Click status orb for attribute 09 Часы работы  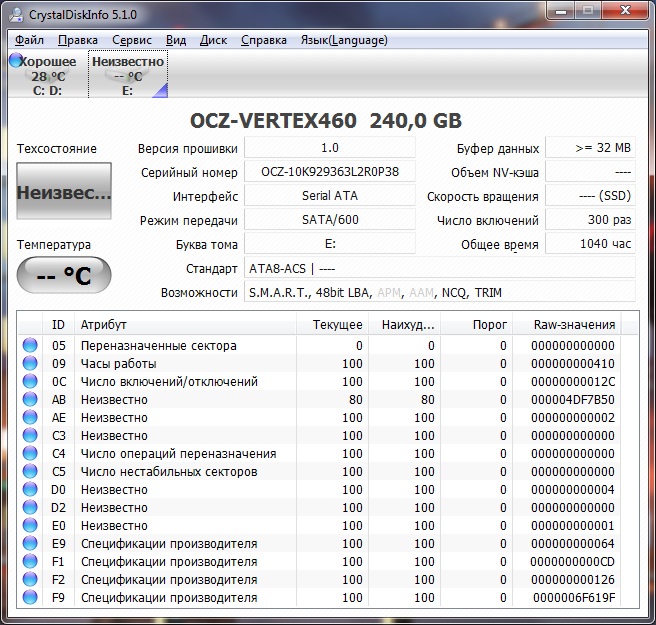pyautogui.click(x=30, y=363)
